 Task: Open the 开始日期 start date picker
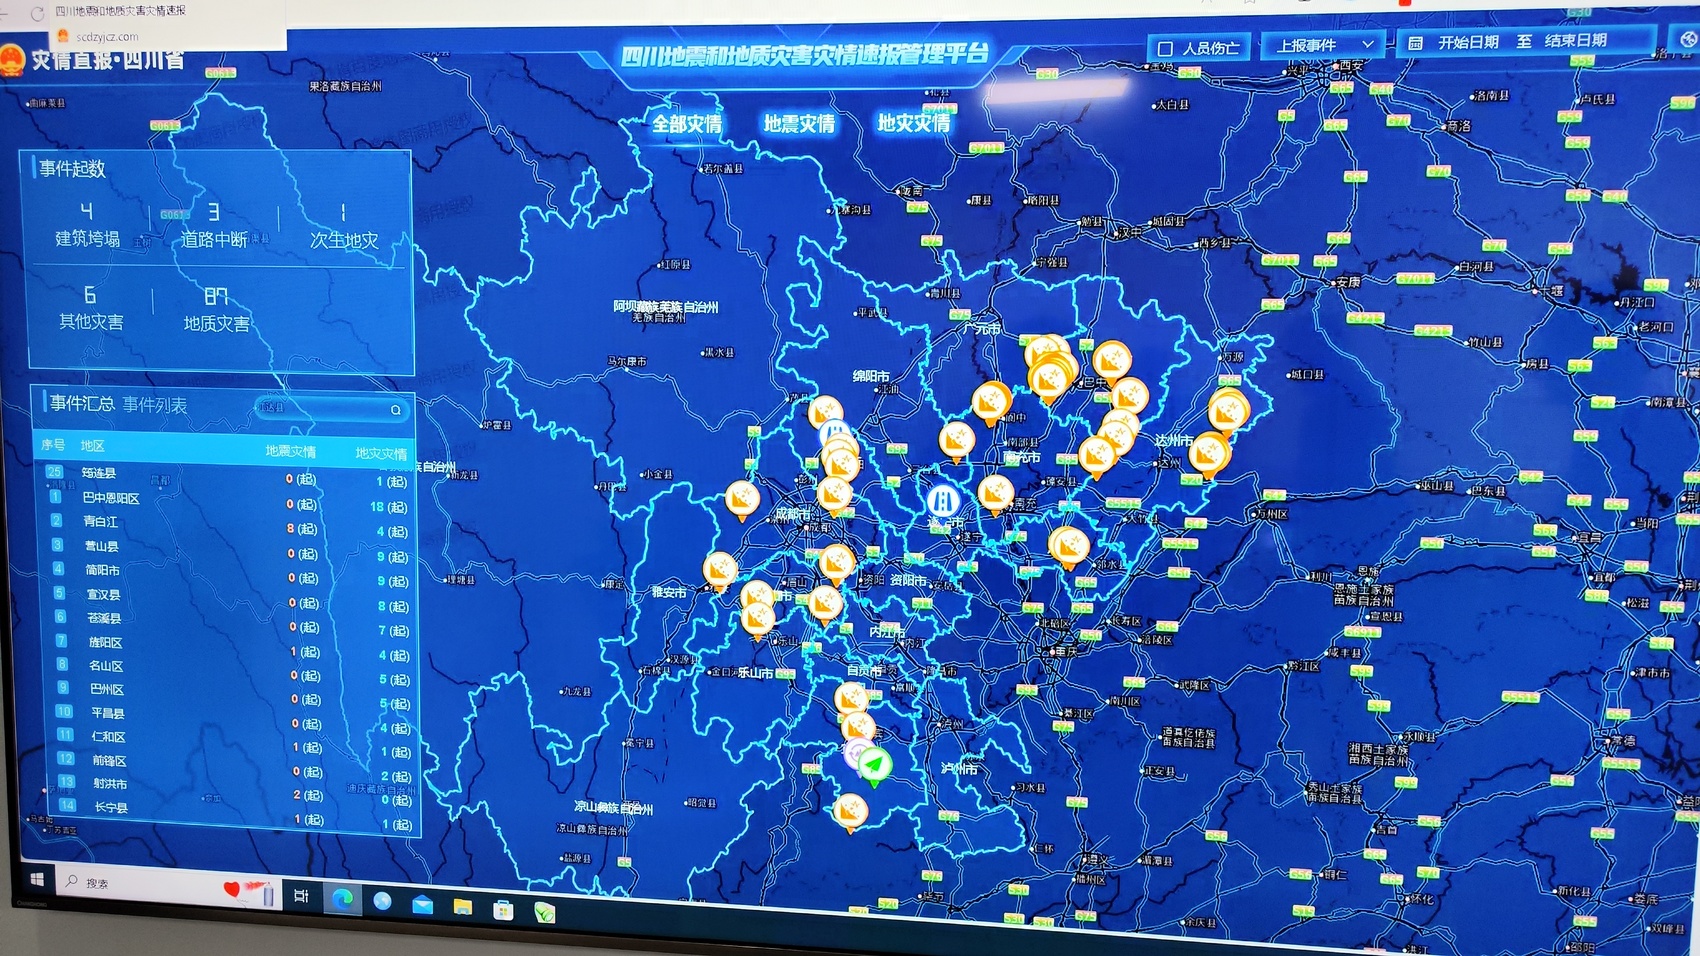pos(1467,42)
